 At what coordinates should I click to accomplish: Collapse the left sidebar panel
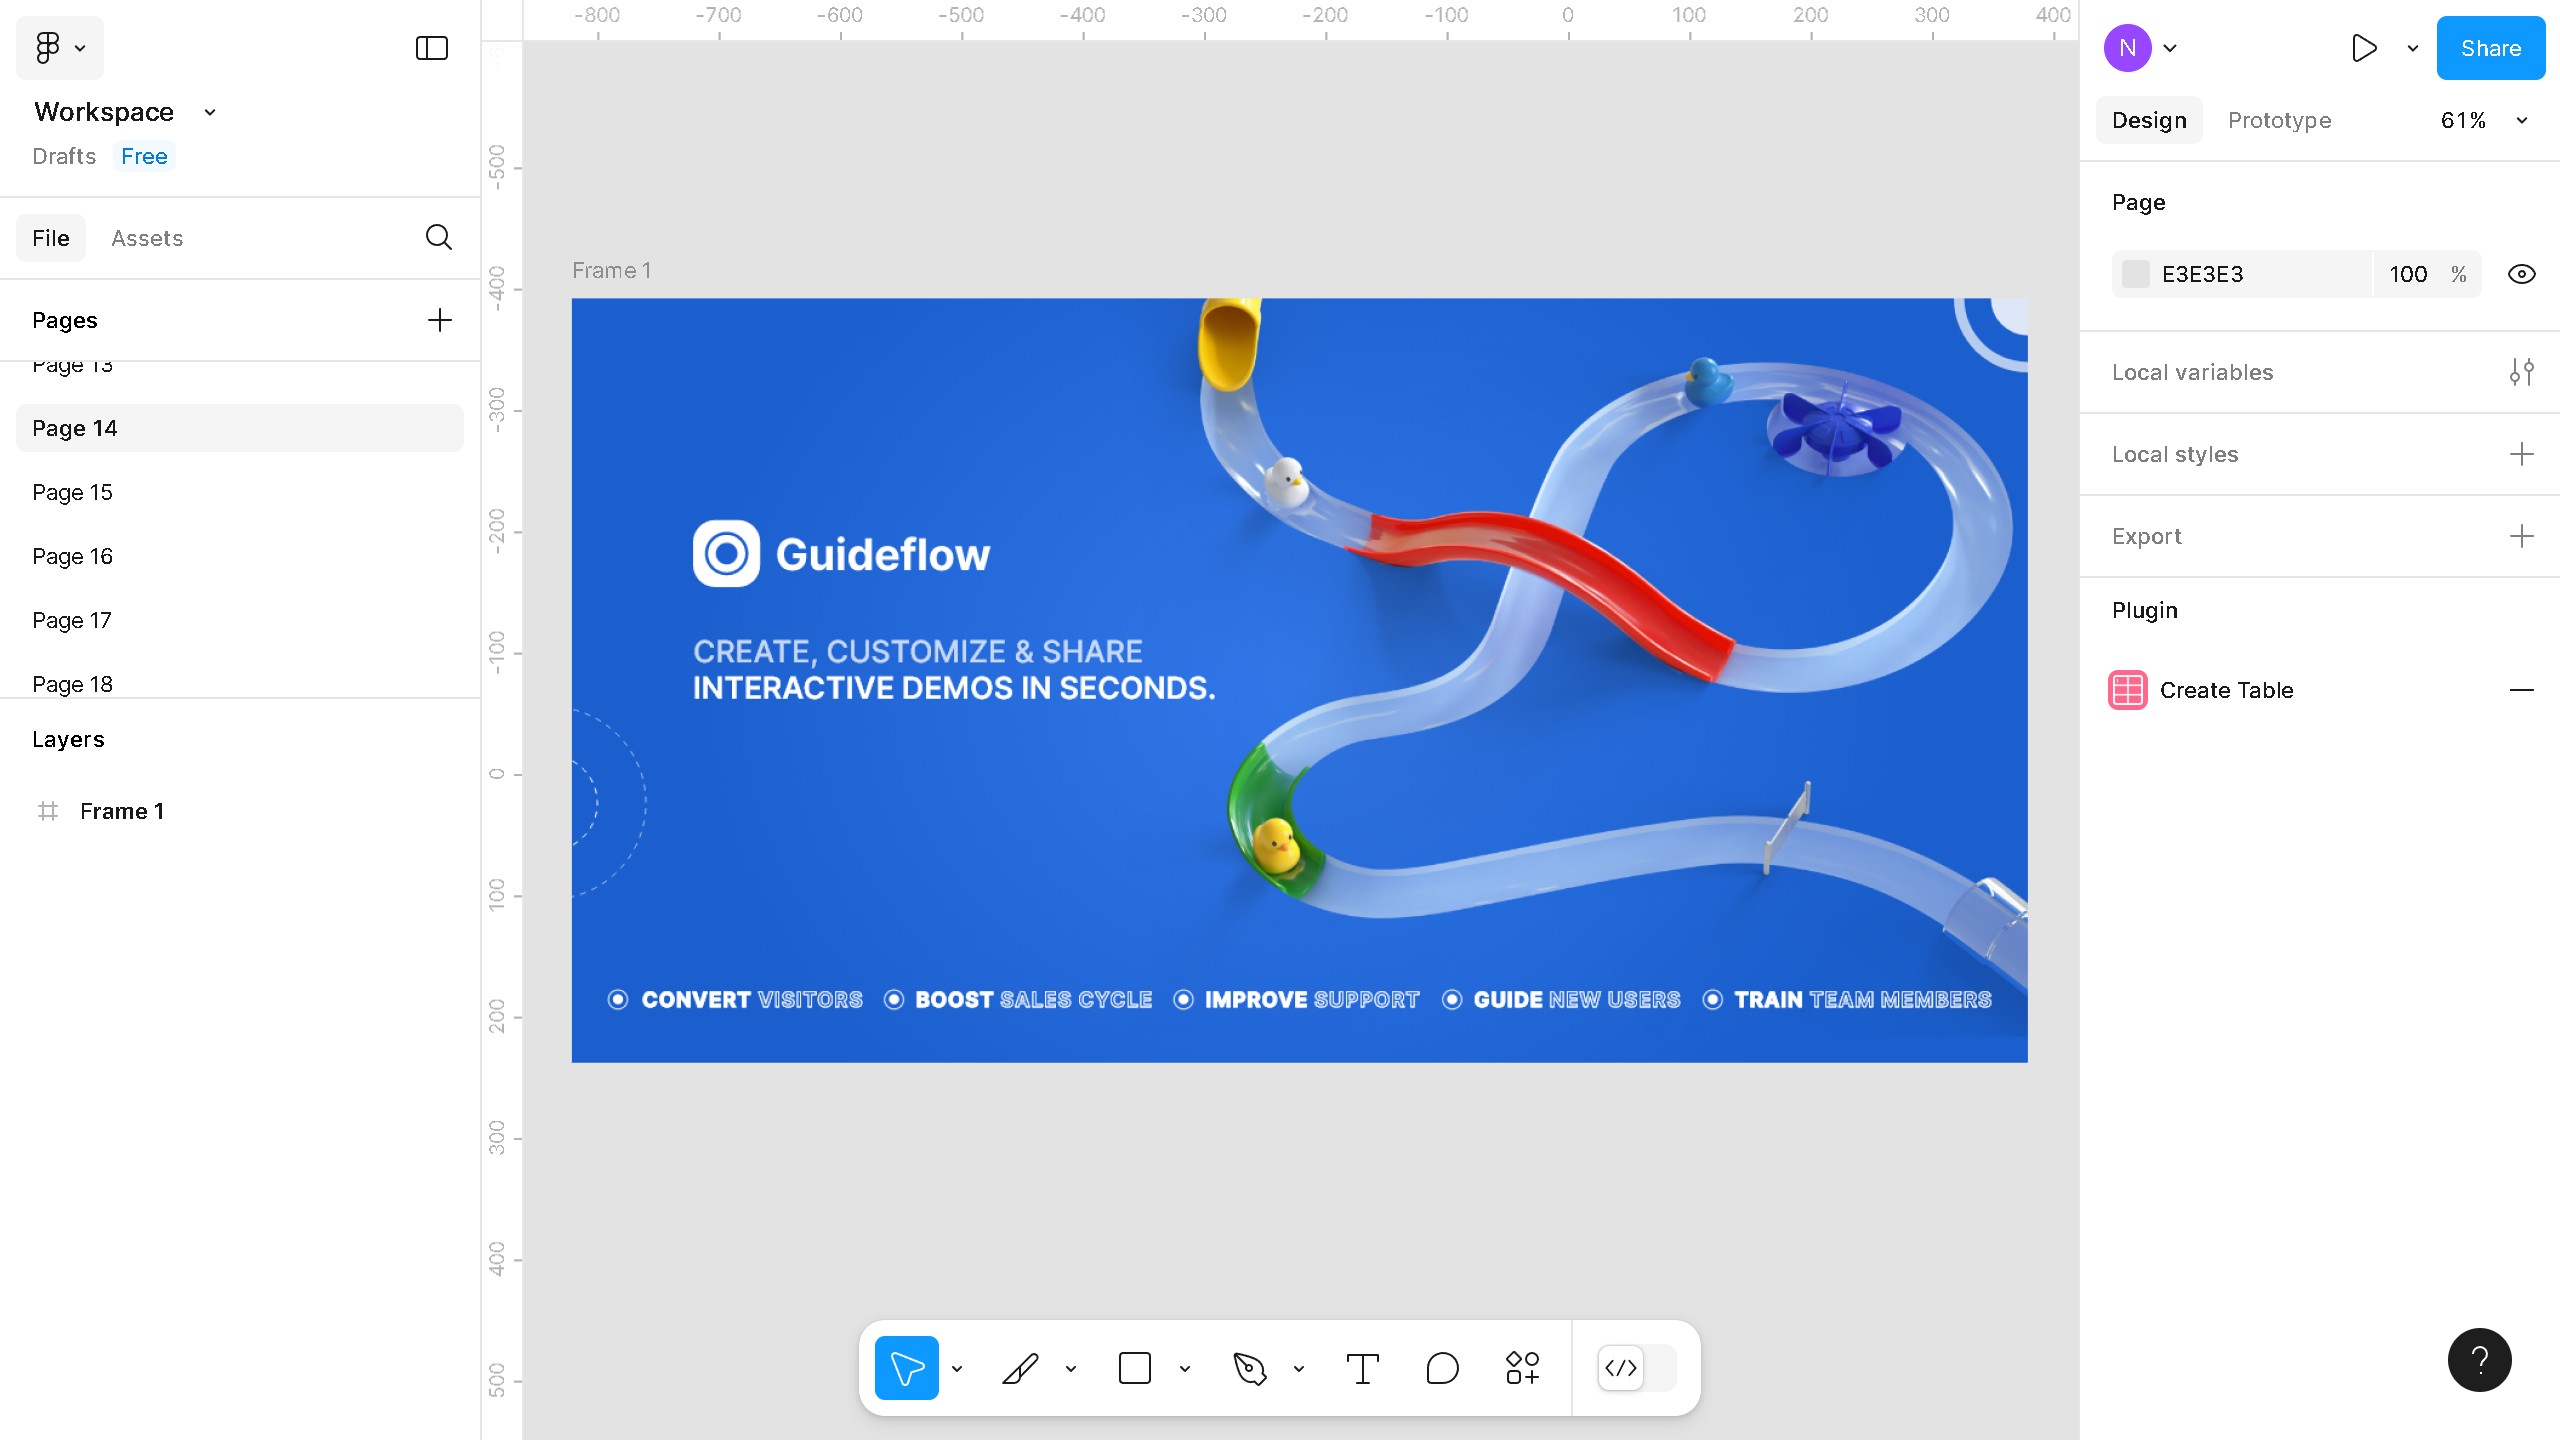(x=430, y=47)
